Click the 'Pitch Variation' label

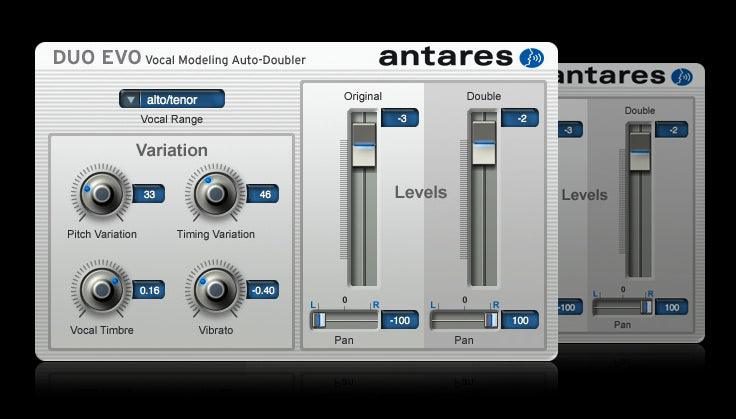coord(102,234)
